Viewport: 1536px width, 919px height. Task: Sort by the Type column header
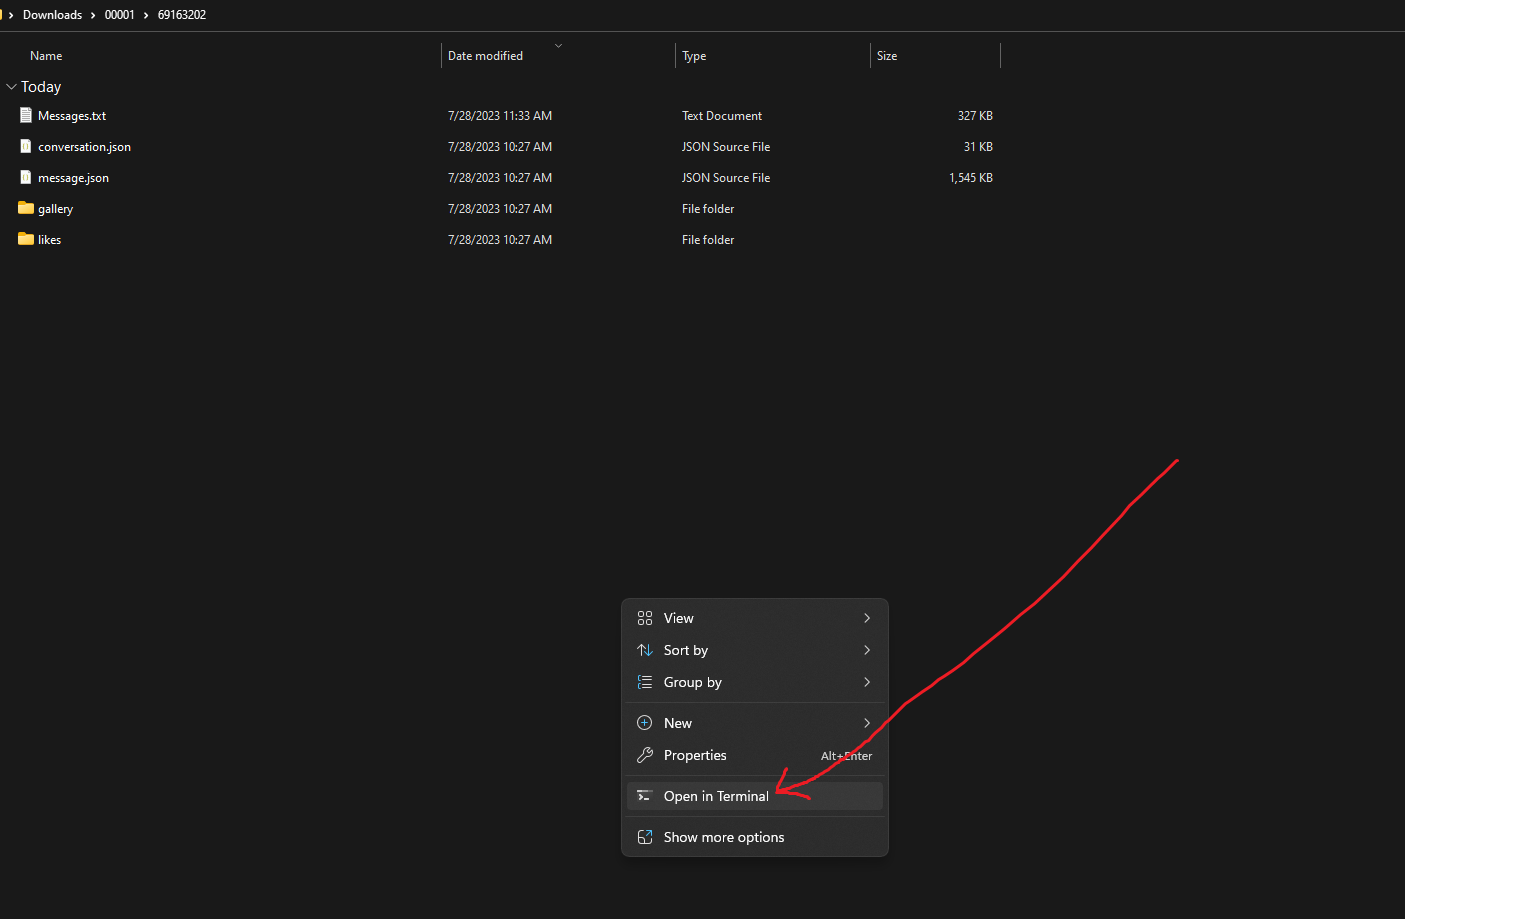click(694, 56)
